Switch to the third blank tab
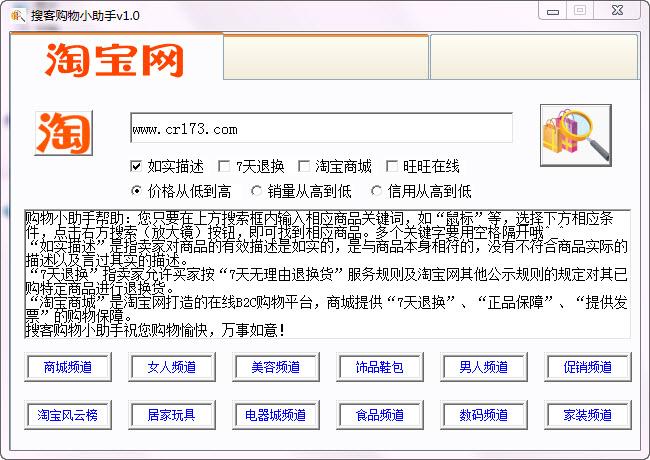650x460 pixels. click(534, 58)
